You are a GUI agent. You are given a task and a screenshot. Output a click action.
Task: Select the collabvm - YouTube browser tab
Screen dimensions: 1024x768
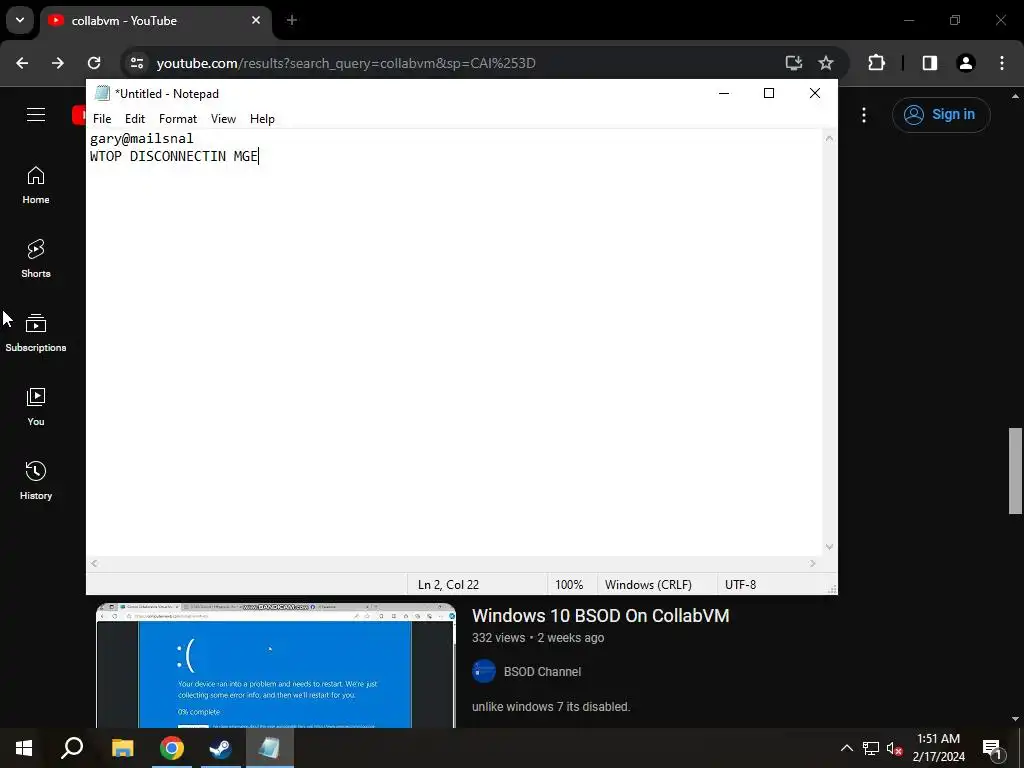tap(155, 21)
